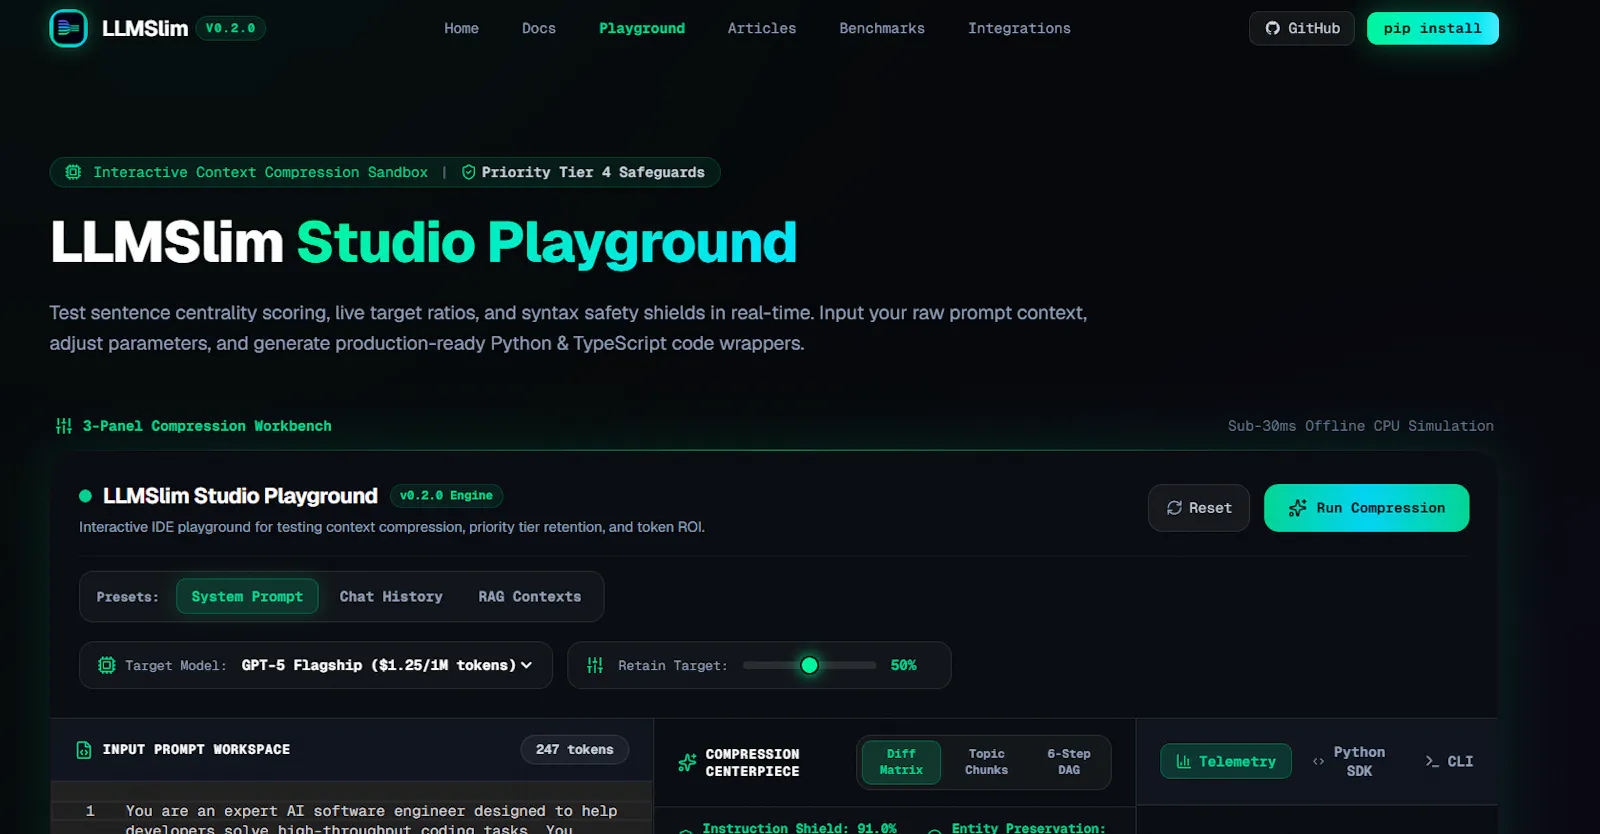Viewport: 1600px width, 834px height.
Task: Click the Priority Tier 4 Safeguards shield icon
Action: 468,172
